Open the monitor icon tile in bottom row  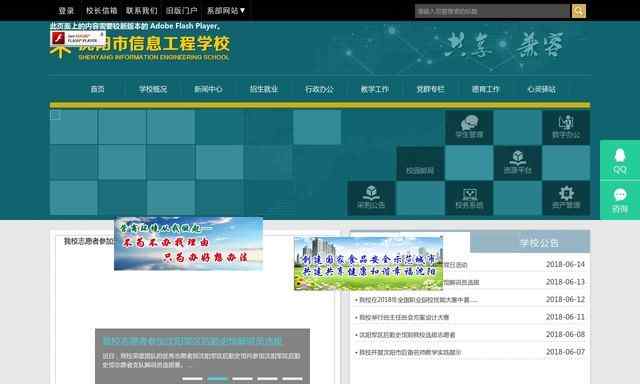[x=469, y=198]
